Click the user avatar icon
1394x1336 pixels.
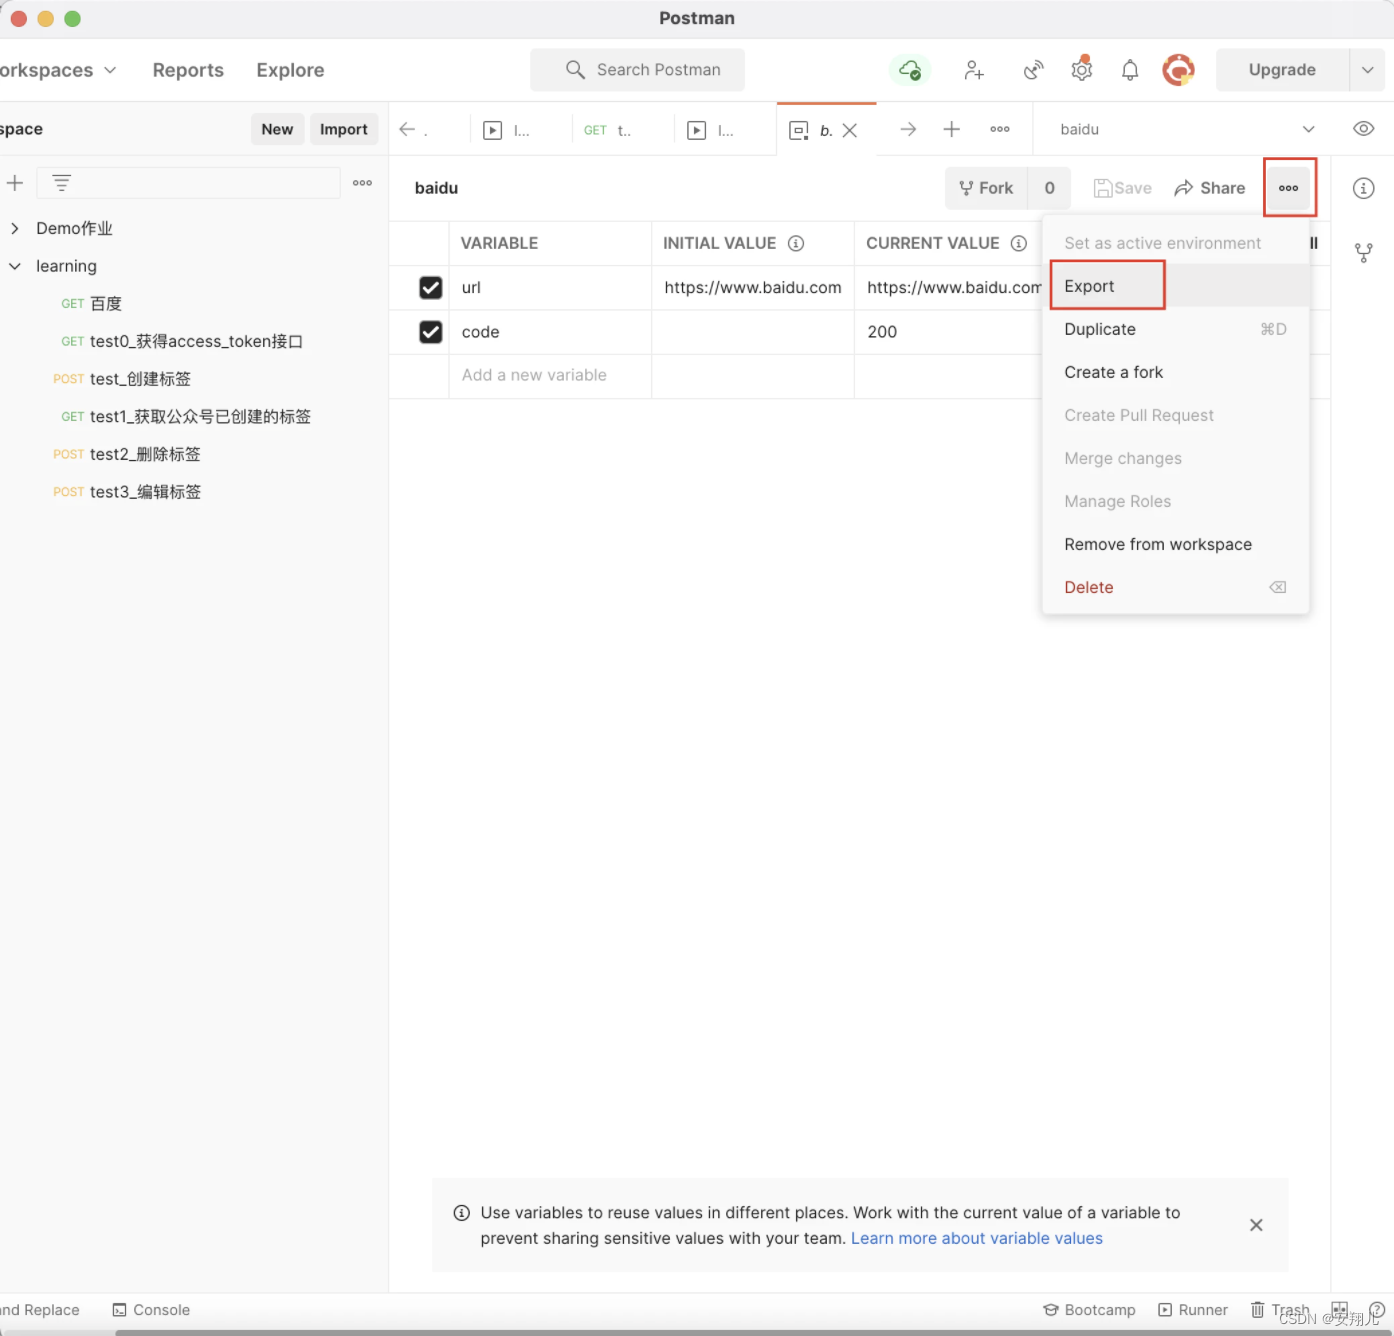pyautogui.click(x=1179, y=70)
